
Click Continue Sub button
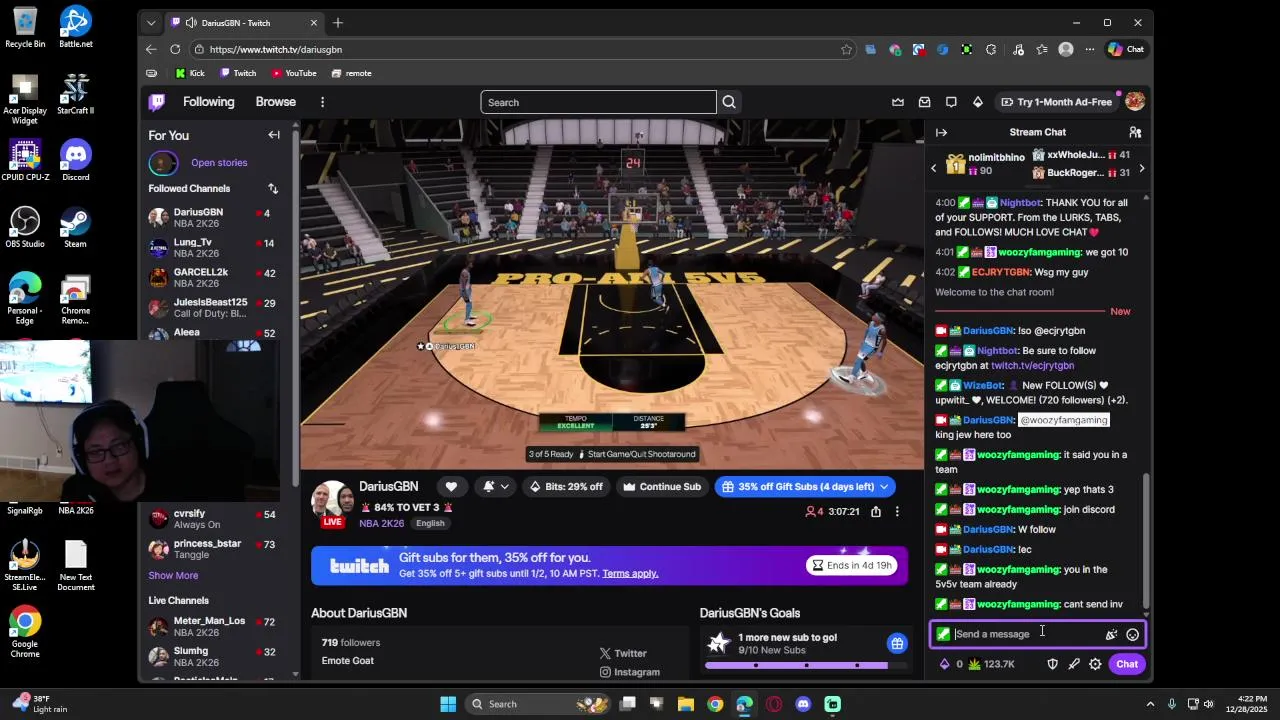[x=661, y=487]
